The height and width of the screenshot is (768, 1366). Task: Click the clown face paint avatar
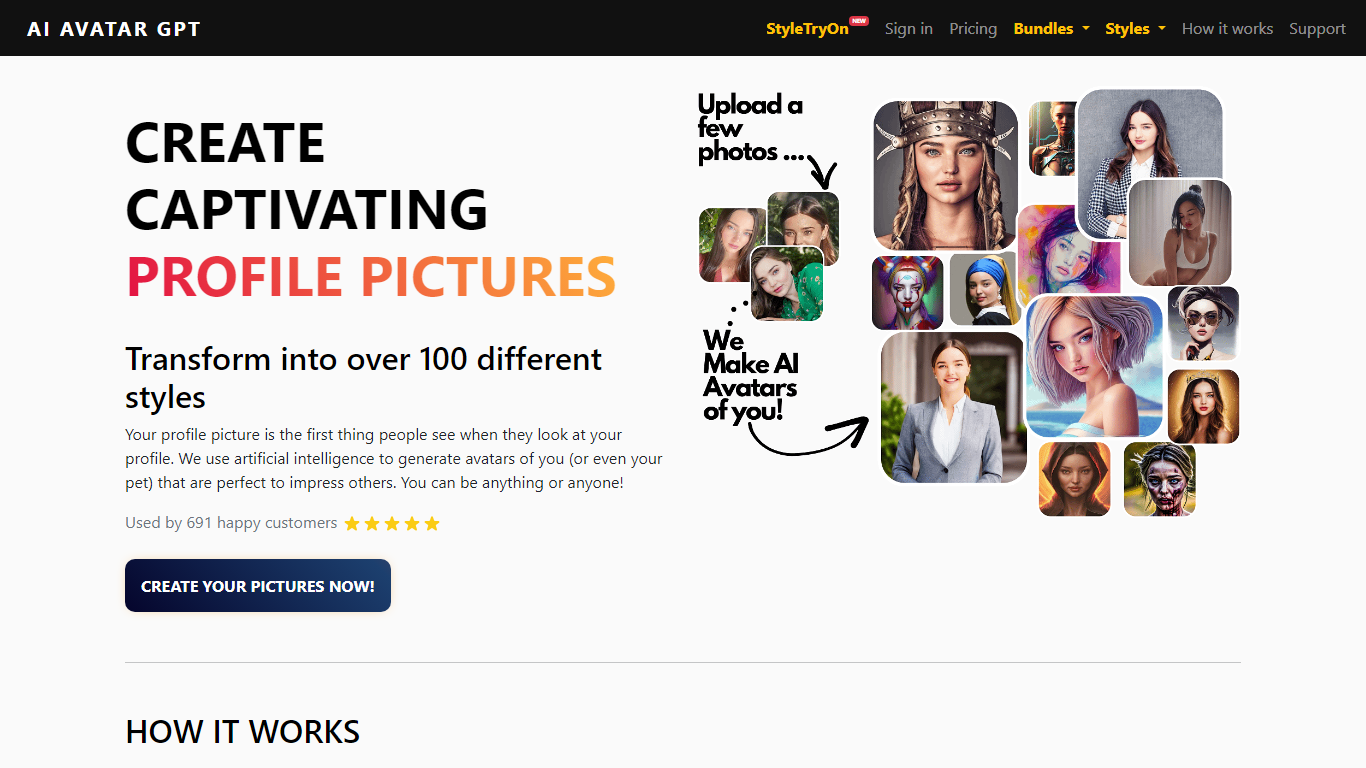[906, 292]
